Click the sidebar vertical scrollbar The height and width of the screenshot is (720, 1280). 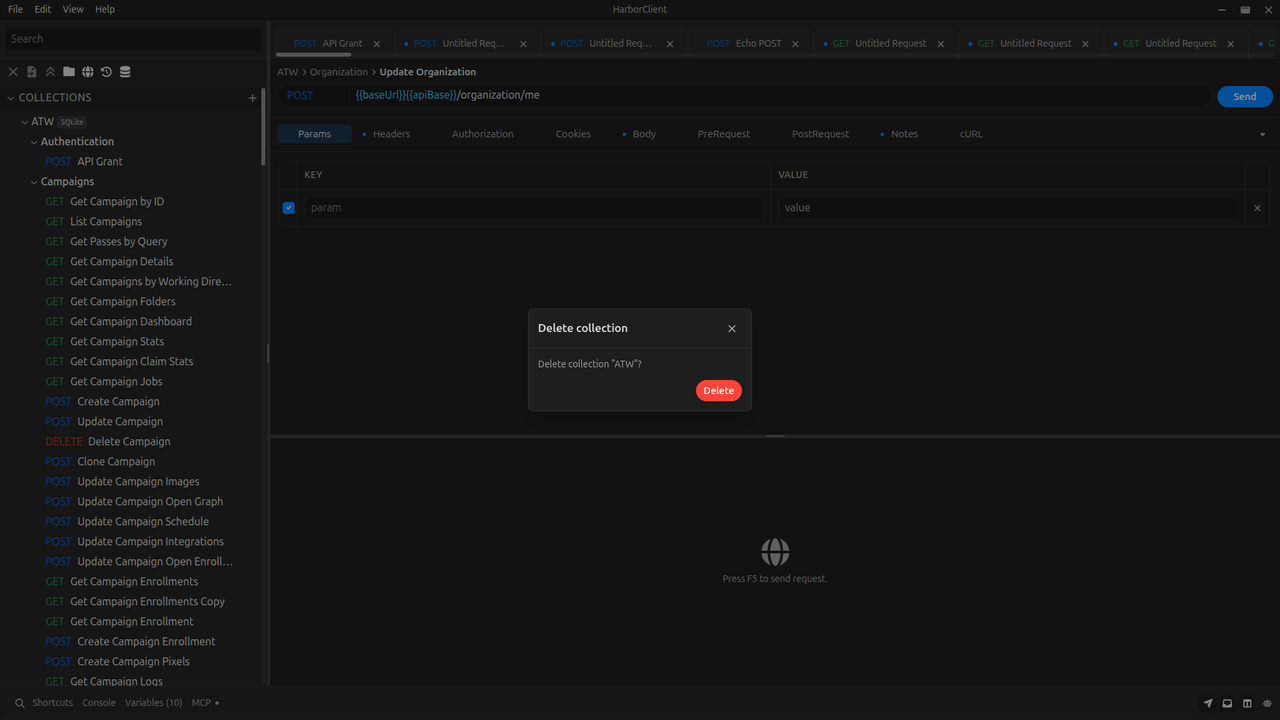click(x=264, y=127)
